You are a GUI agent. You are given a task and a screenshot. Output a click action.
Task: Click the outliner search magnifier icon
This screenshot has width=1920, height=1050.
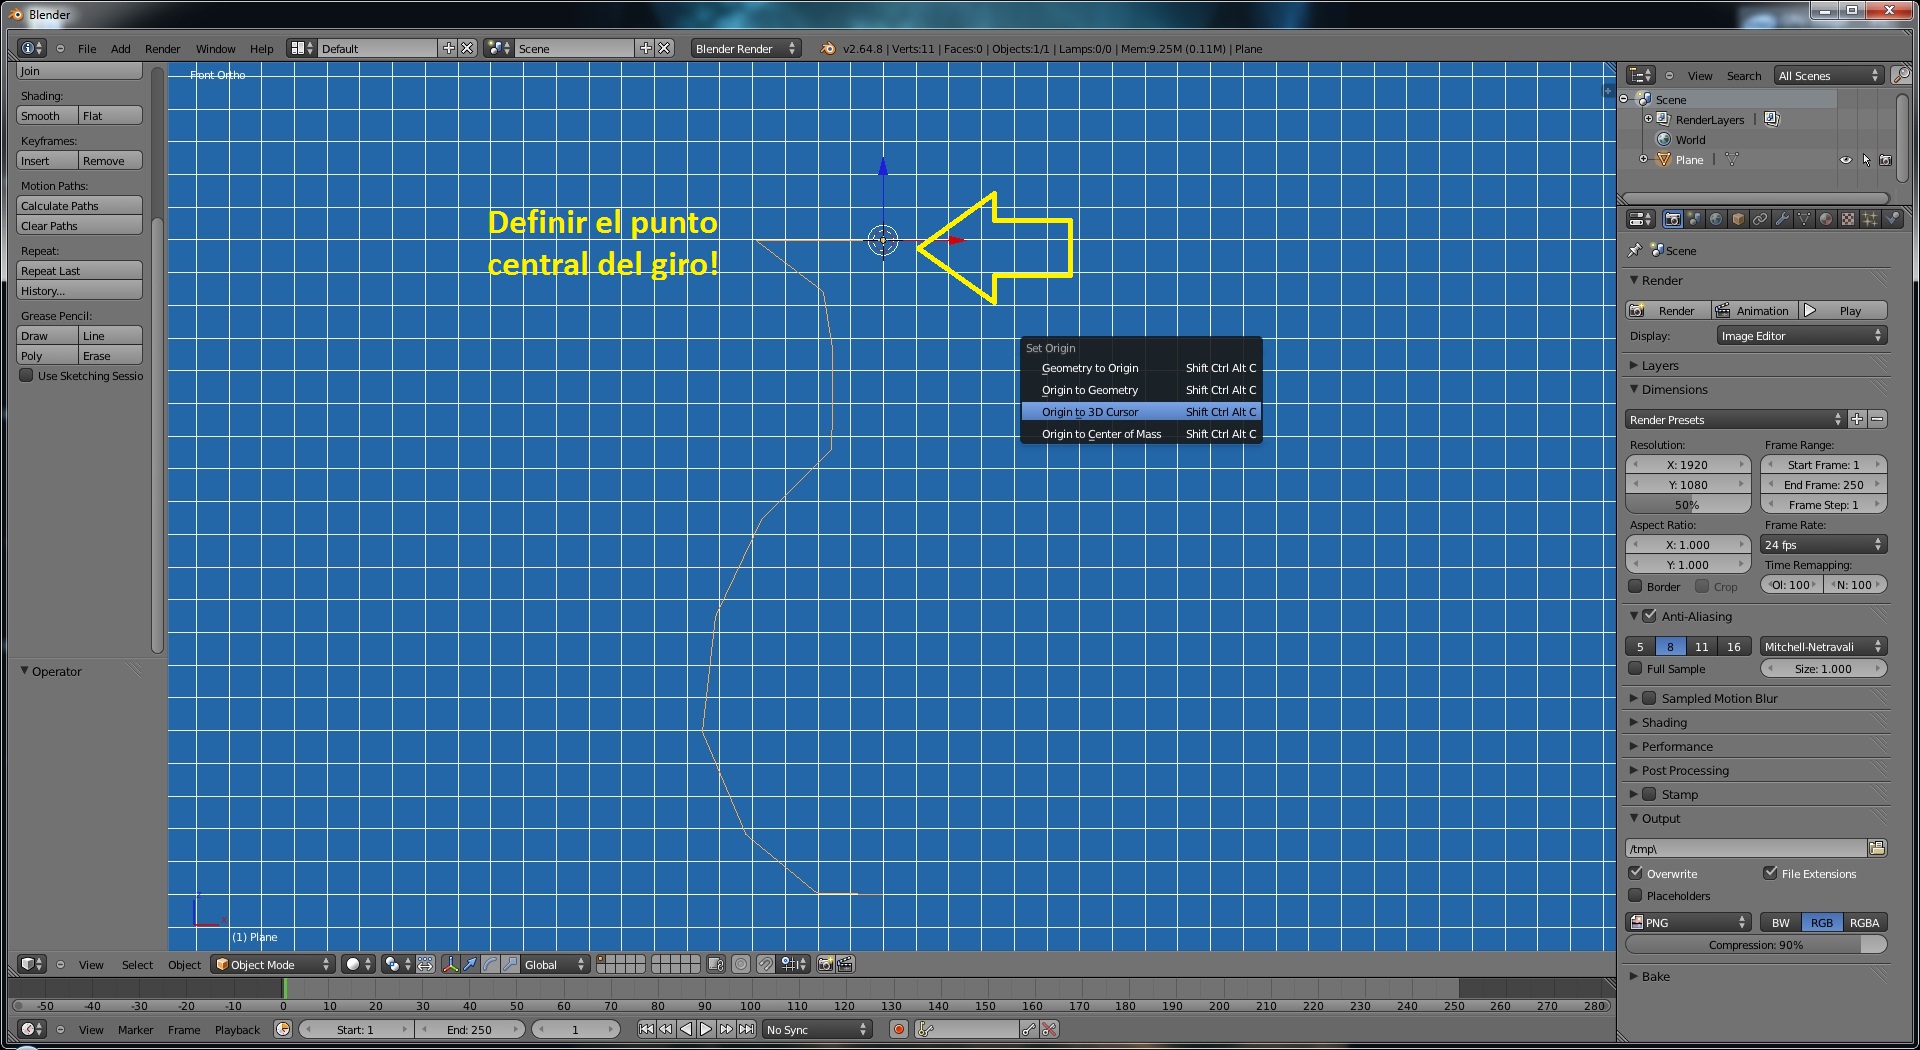tap(1901, 75)
